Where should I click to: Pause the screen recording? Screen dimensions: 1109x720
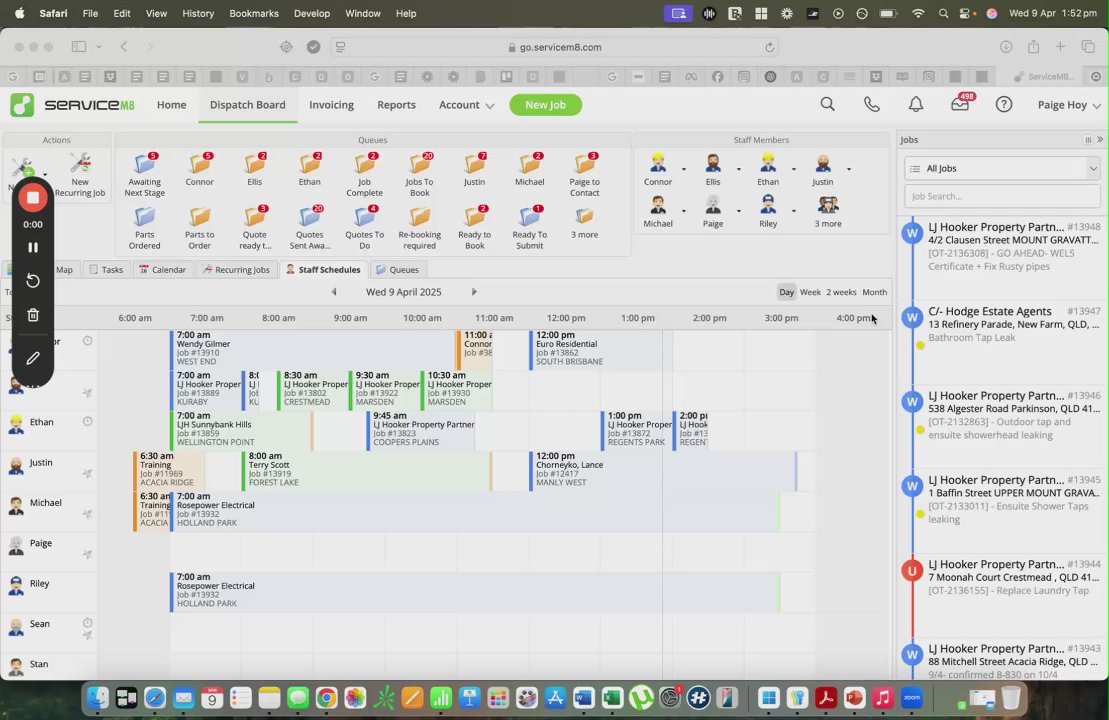pyautogui.click(x=33, y=248)
